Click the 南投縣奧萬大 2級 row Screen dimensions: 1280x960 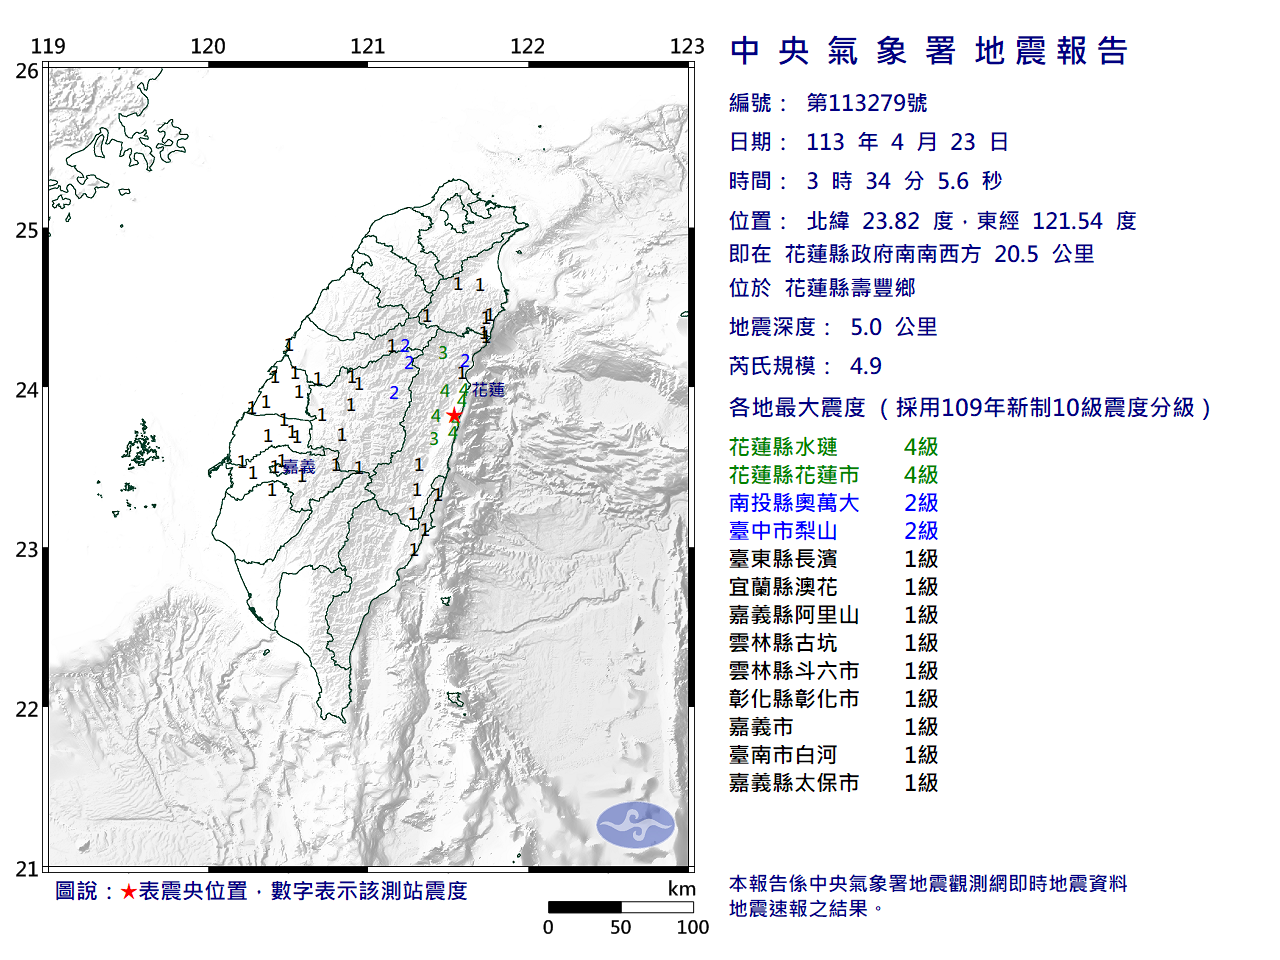[834, 503]
